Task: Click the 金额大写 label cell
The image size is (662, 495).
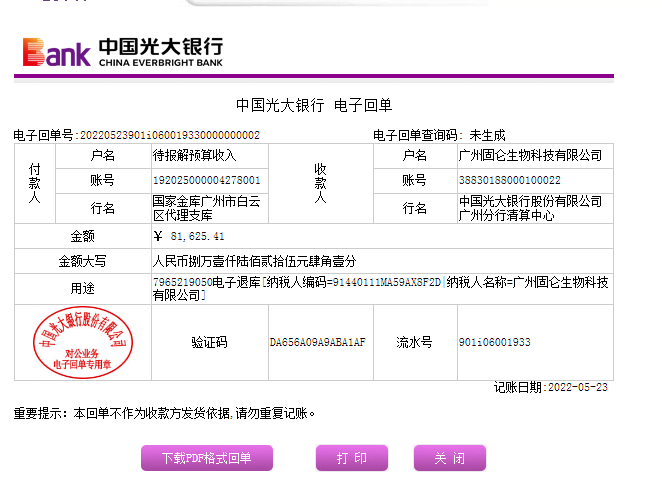Action: click(x=83, y=261)
